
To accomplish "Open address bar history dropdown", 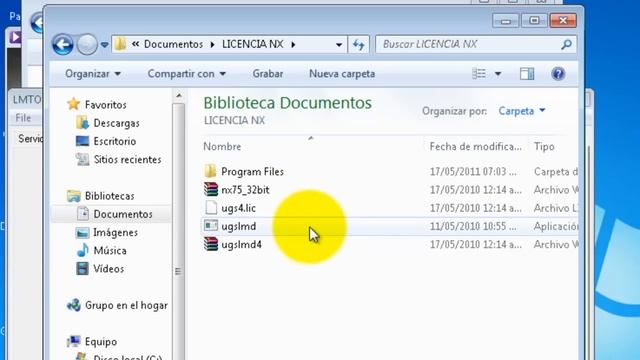I will coord(339,44).
